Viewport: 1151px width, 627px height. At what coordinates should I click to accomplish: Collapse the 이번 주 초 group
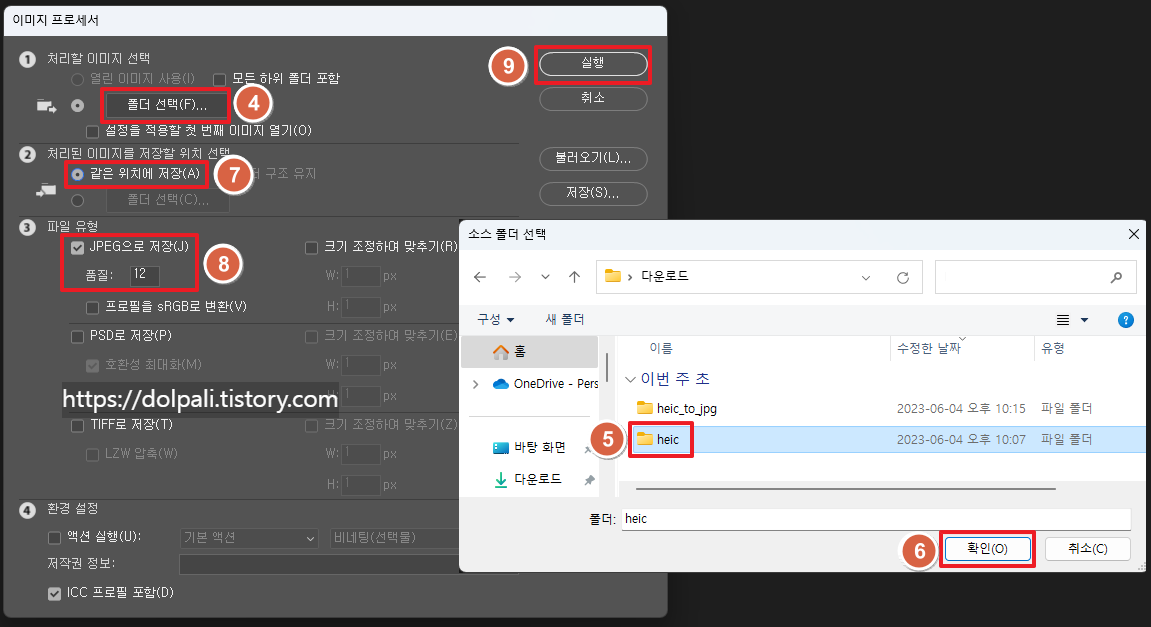[x=631, y=378]
